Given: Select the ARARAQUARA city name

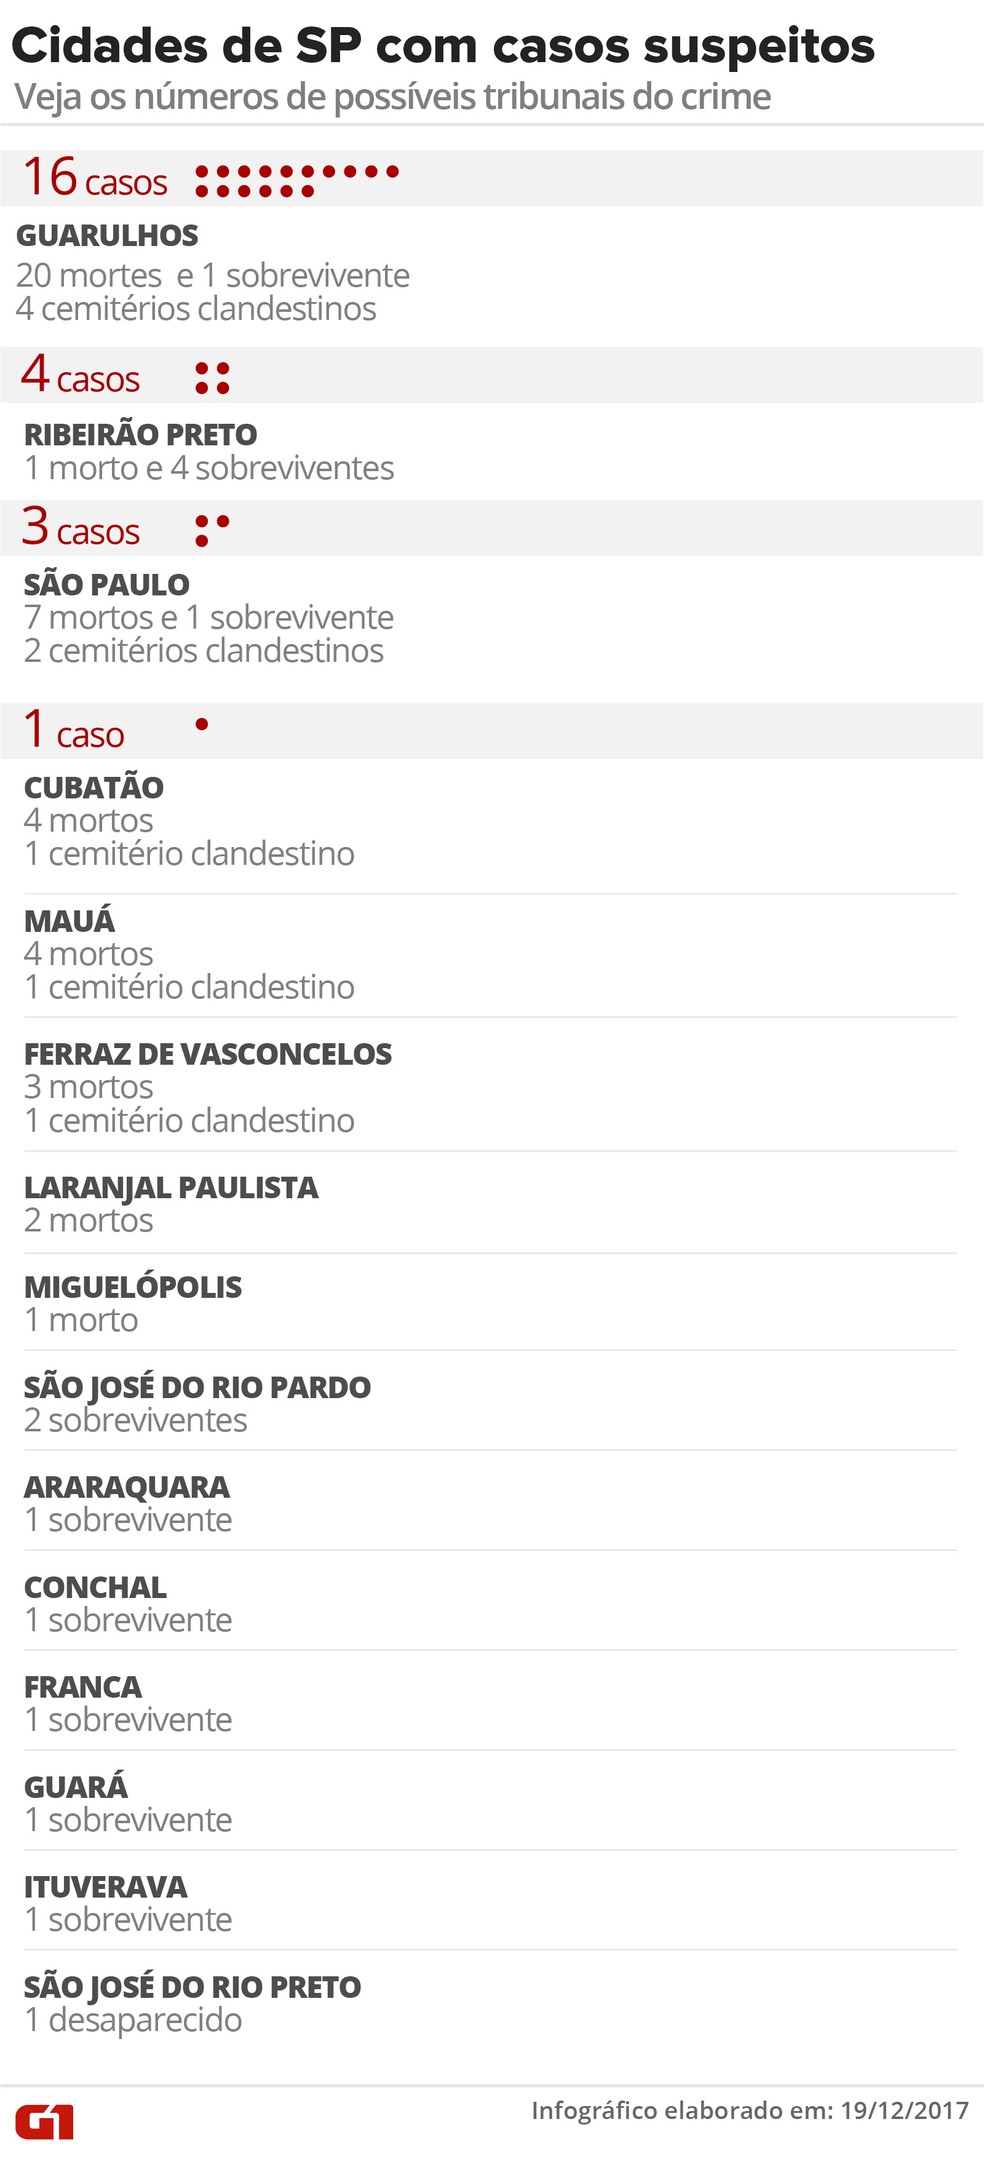Looking at the screenshot, I should pos(126,1487).
